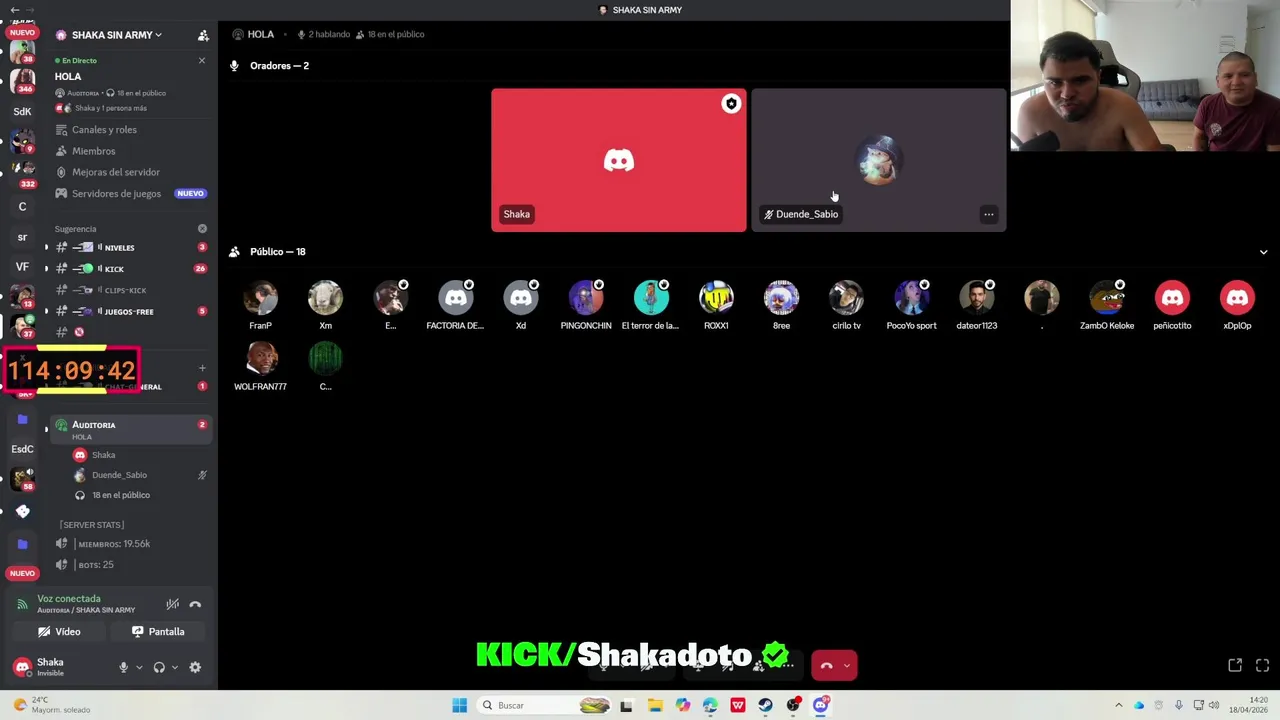Image resolution: width=1280 pixels, height=720 pixels.
Task: Open Servidores de juegos
Action: 130,194
